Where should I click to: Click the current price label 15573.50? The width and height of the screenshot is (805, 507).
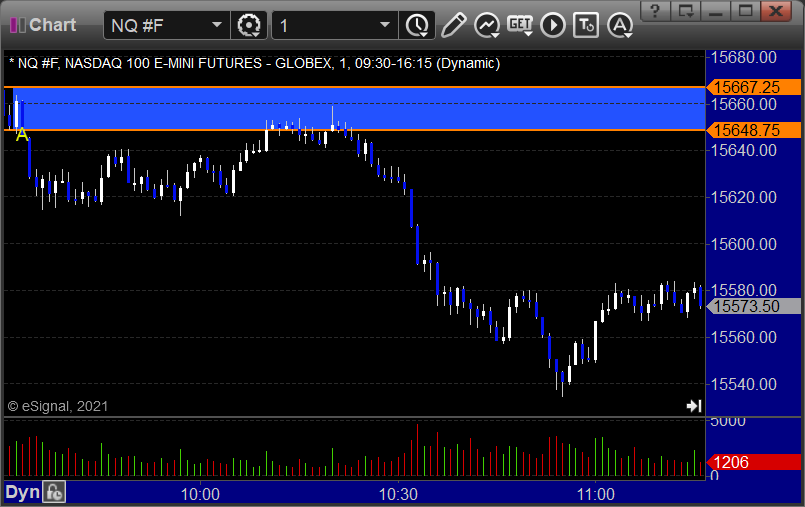pos(754,306)
